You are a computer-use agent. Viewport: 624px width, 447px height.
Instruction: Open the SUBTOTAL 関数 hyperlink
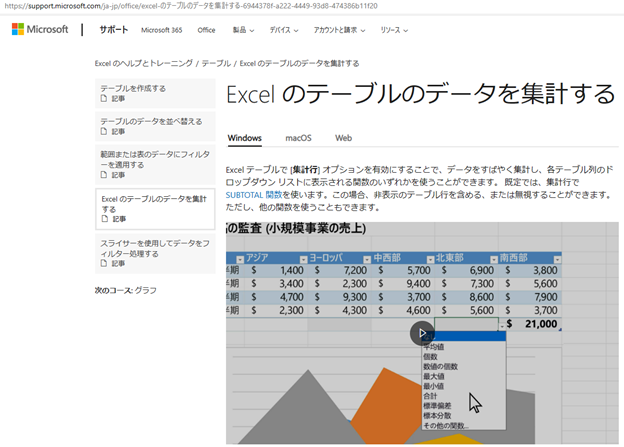254,195
